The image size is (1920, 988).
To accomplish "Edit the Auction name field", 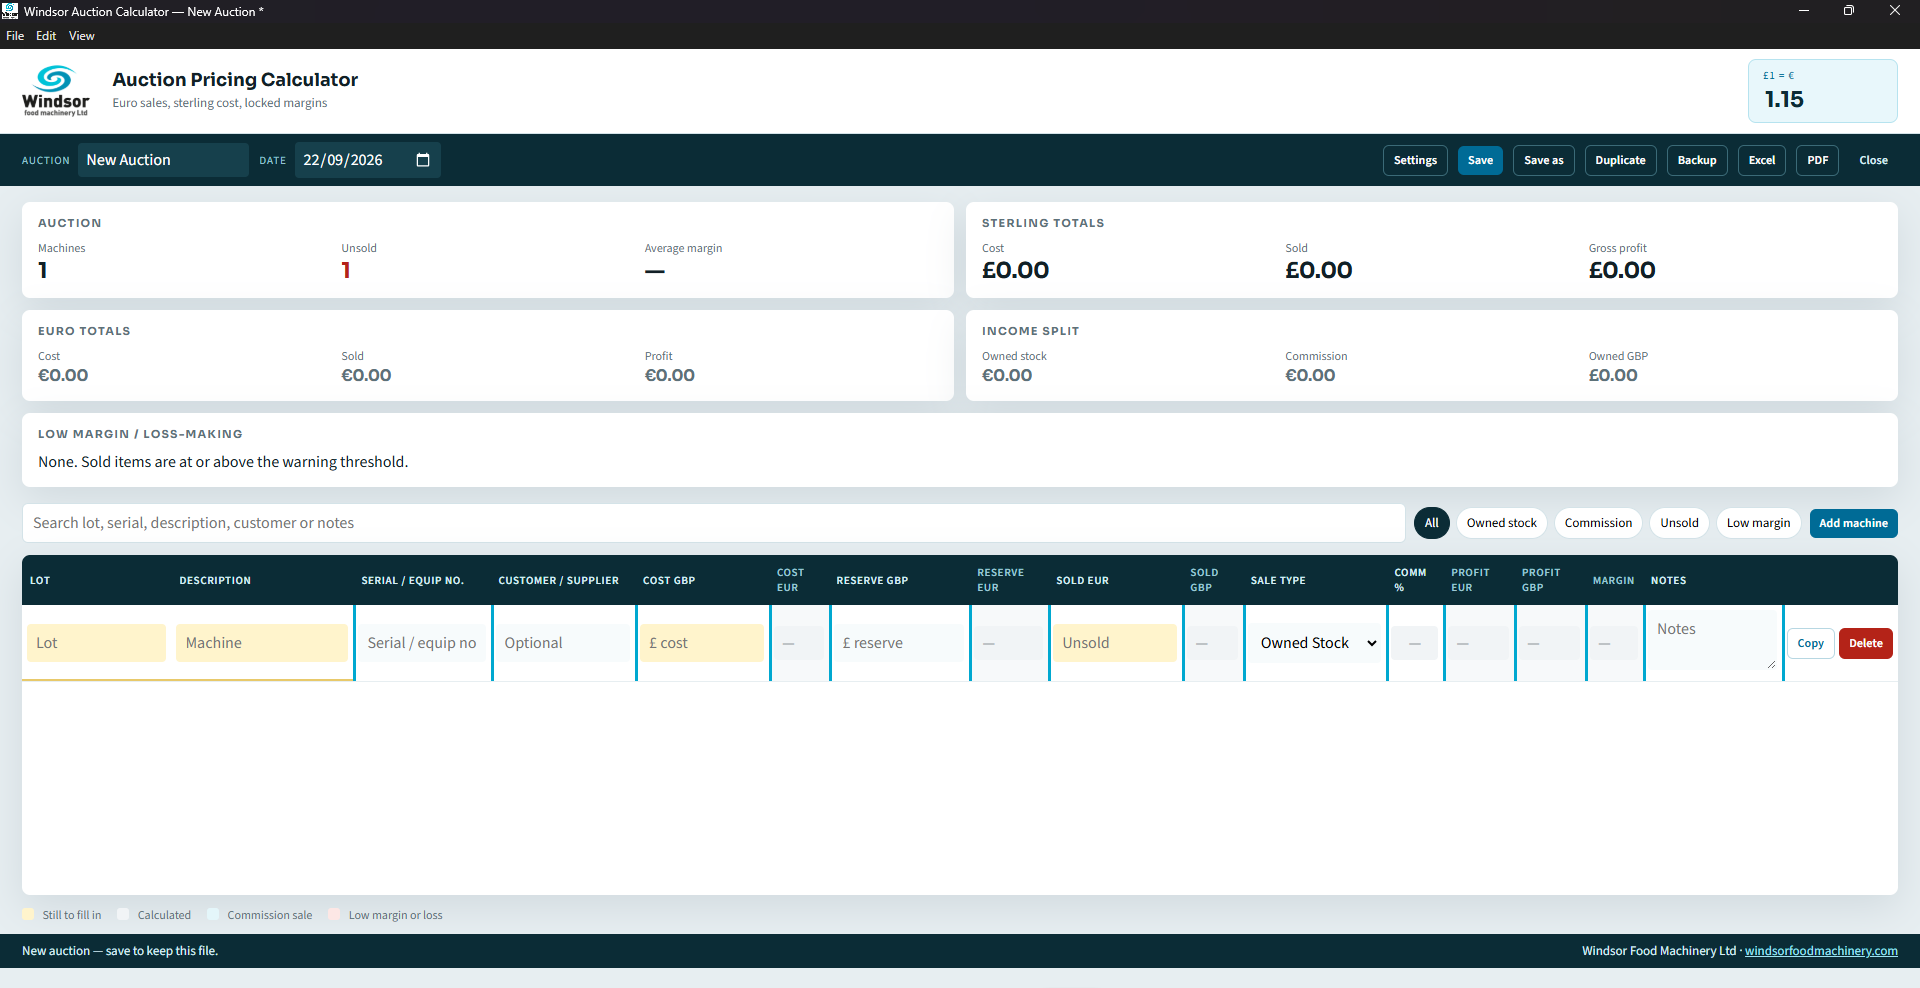I will [x=163, y=160].
